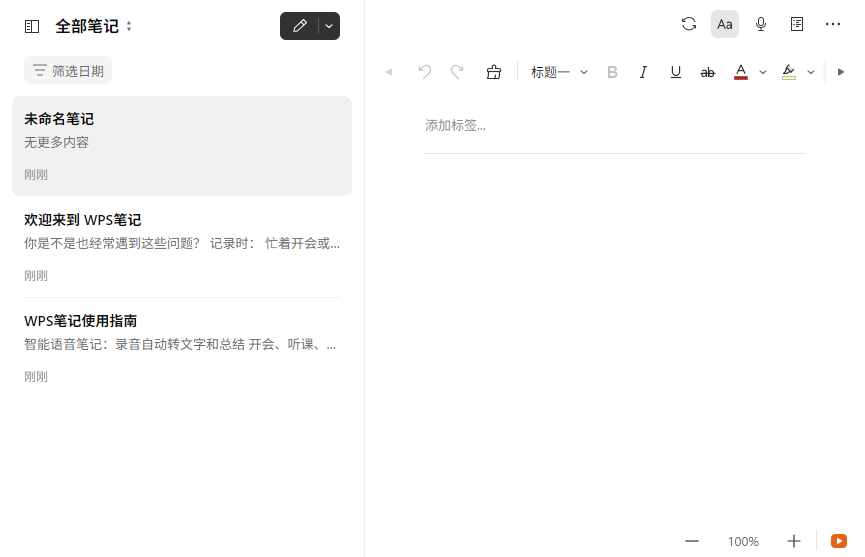Apply yellow highlight color
This screenshot has width=865, height=557.
pyautogui.click(x=789, y=72)
